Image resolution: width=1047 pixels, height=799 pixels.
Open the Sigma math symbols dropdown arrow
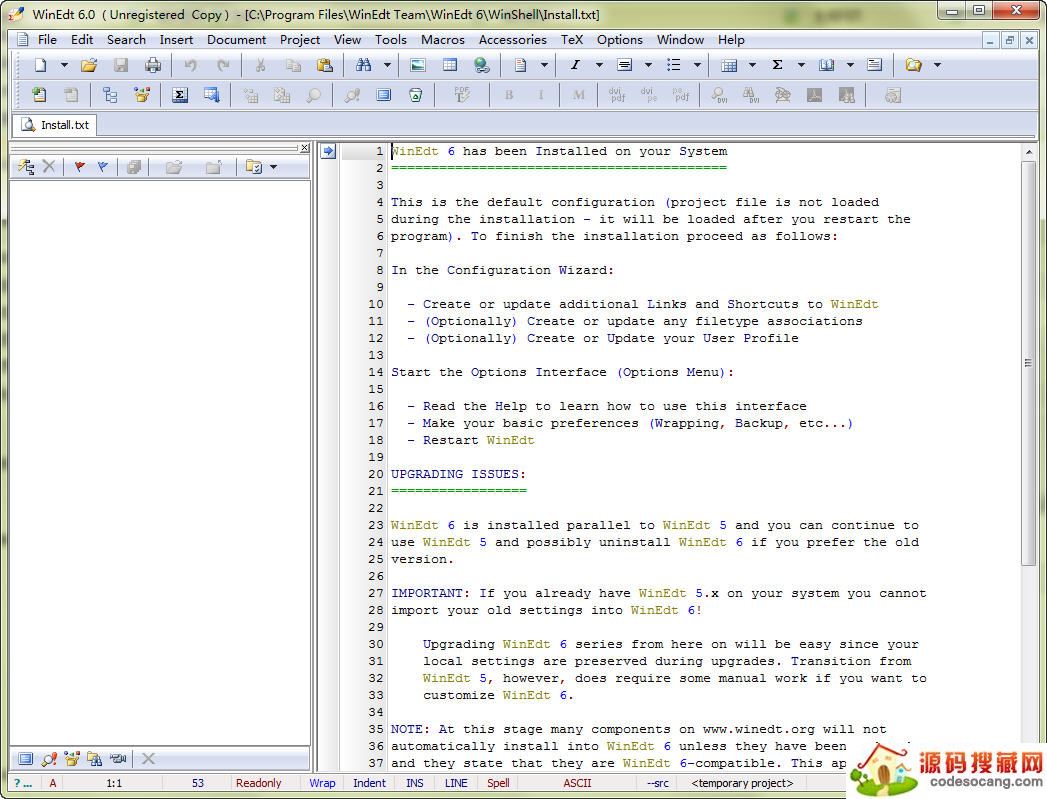(801, 65)
